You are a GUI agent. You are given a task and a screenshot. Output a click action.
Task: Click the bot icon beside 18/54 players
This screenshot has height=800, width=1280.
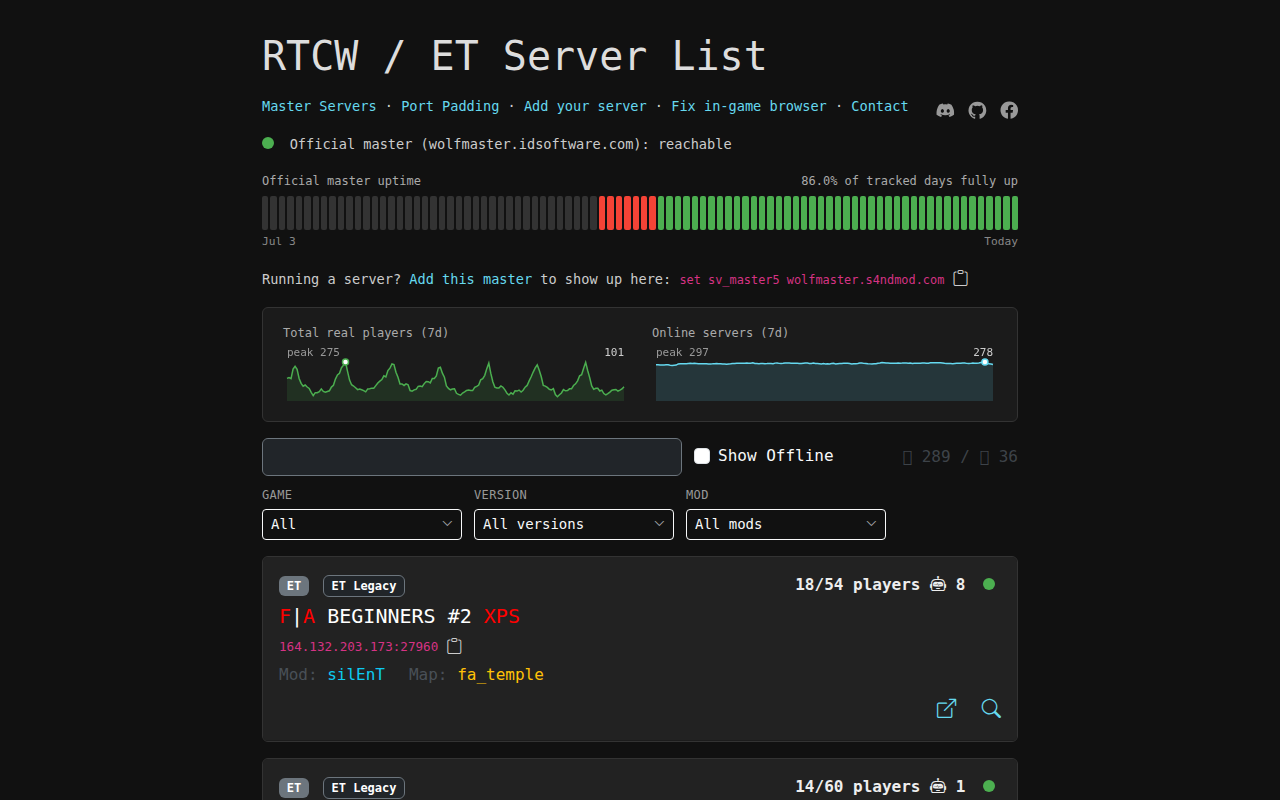tap(938, 584)
